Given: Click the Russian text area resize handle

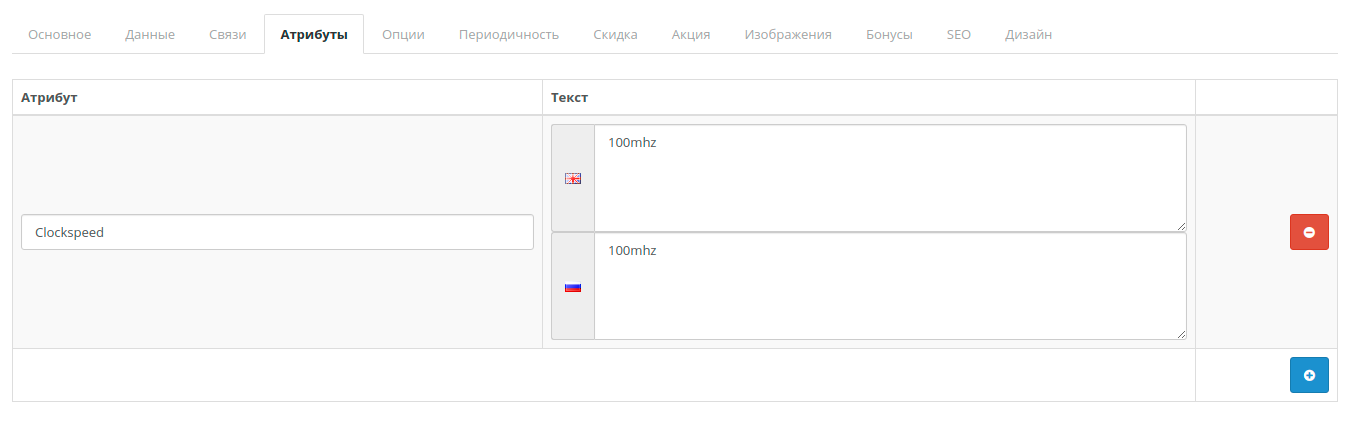Looking at the screenshot, I should coord(1181,334).
